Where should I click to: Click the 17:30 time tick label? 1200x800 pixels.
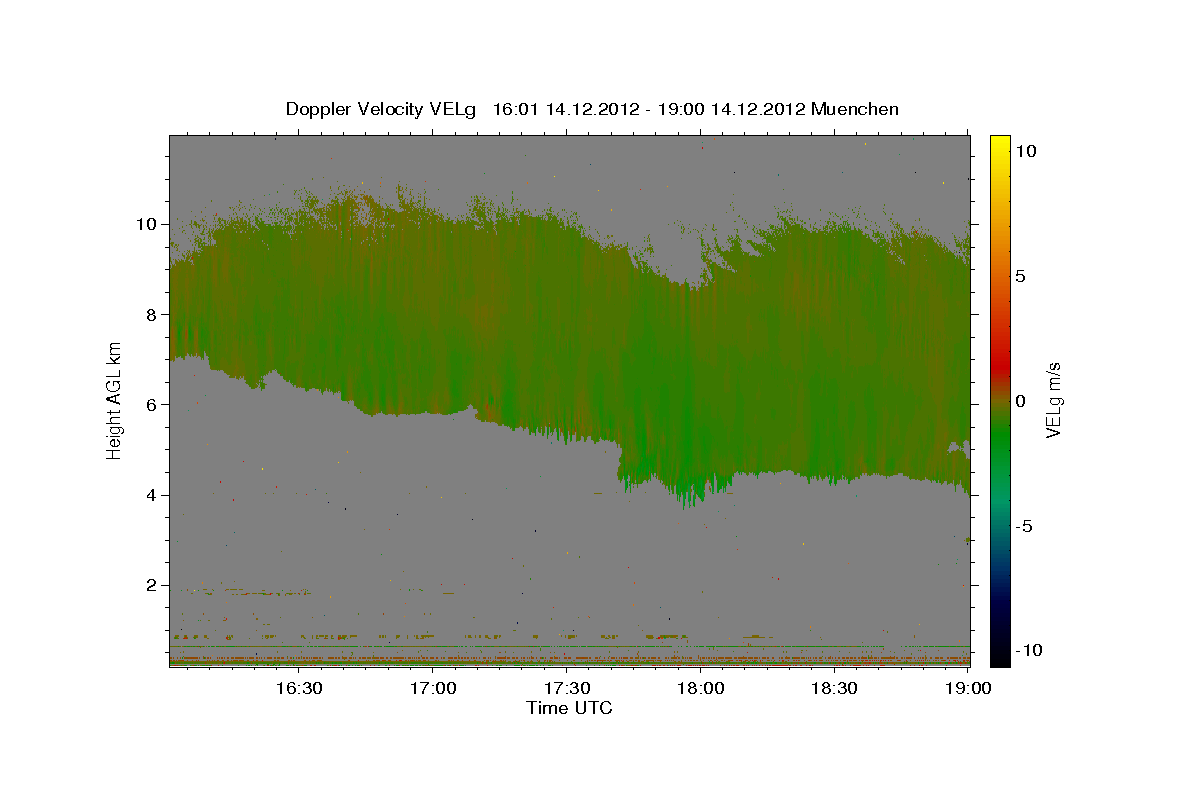[x=567, y=688]
